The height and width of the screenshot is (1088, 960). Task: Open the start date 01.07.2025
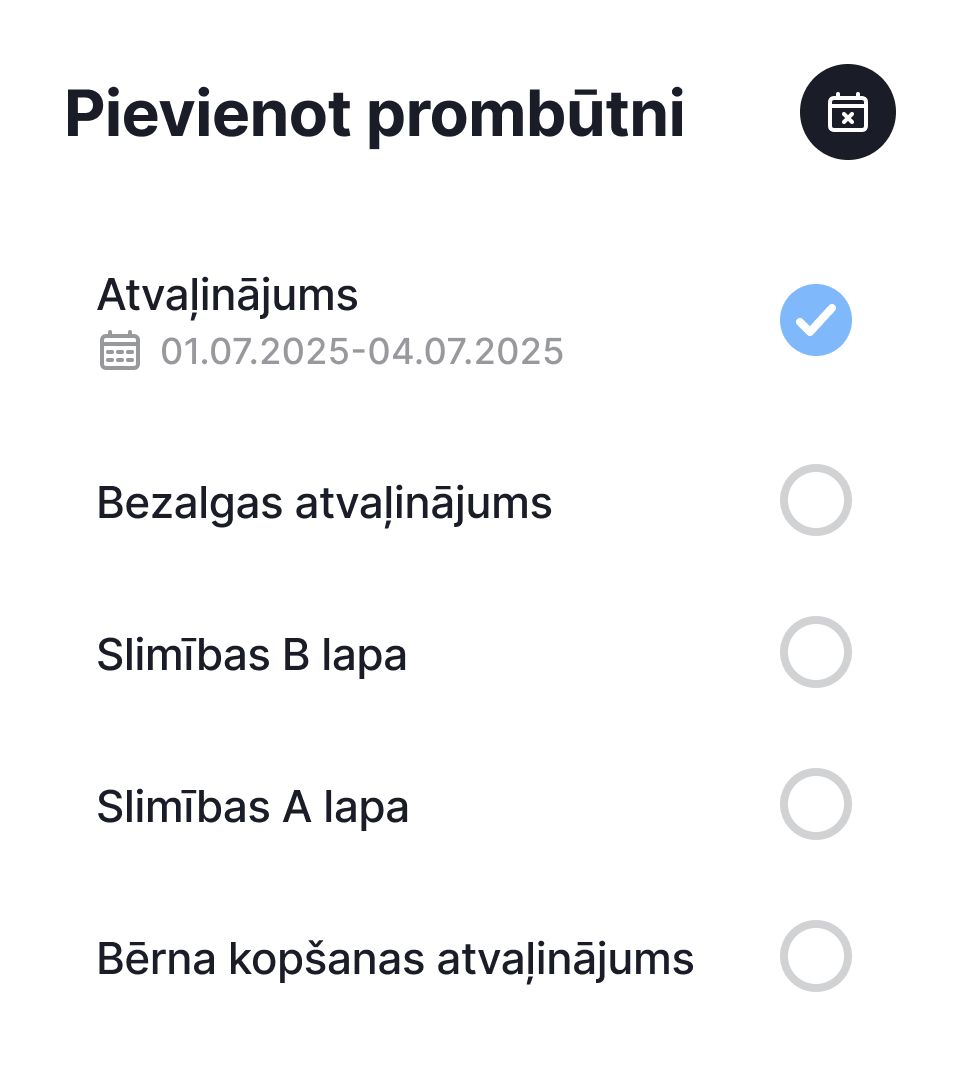[255, 351]
